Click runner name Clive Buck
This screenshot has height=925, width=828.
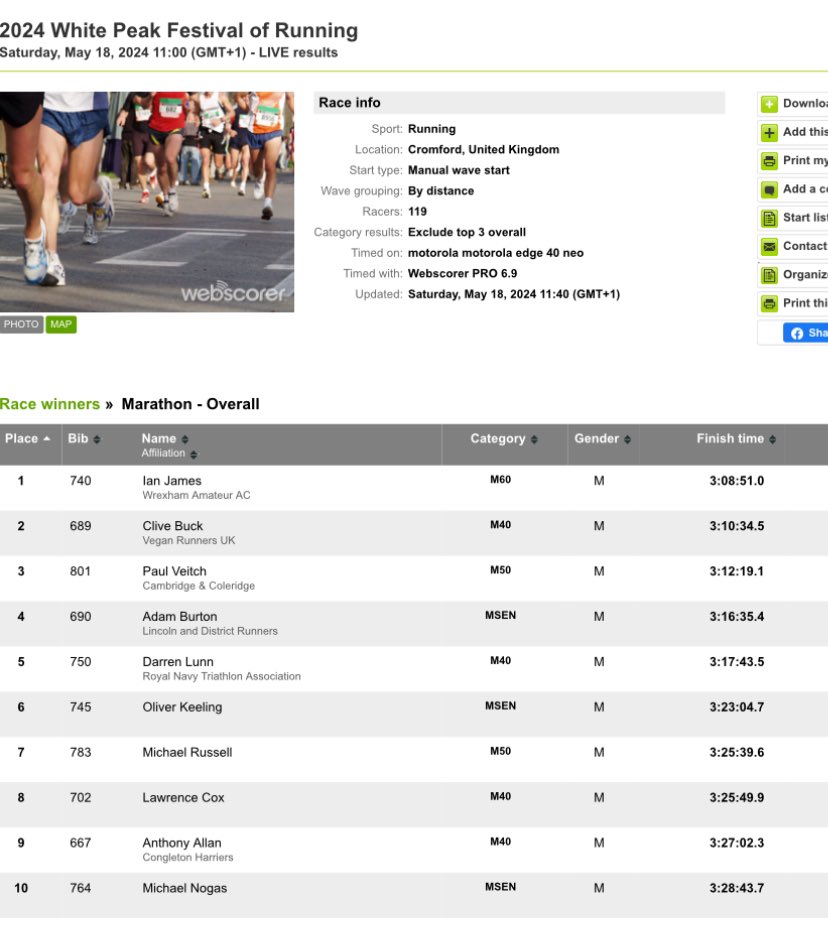172,526
